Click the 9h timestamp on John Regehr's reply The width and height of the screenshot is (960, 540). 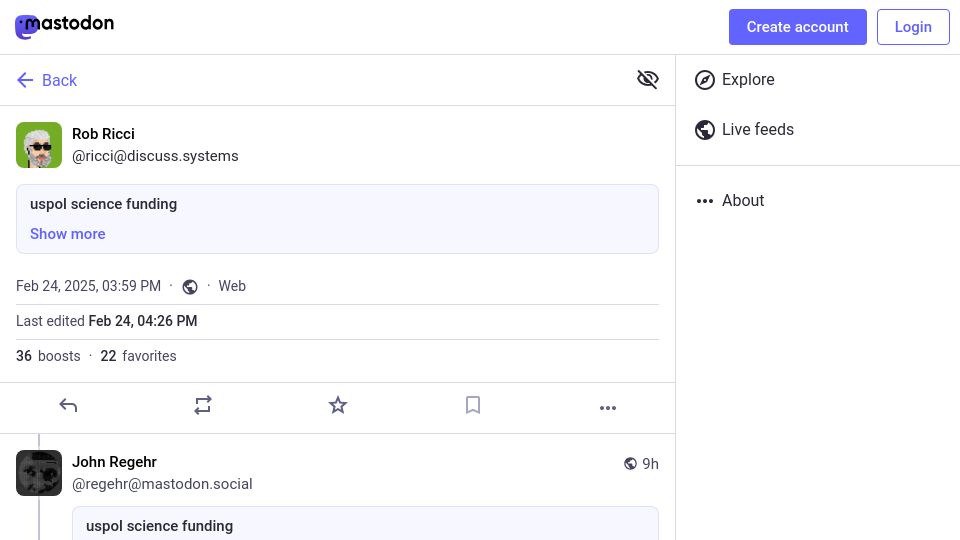click(x=650, y=464)
